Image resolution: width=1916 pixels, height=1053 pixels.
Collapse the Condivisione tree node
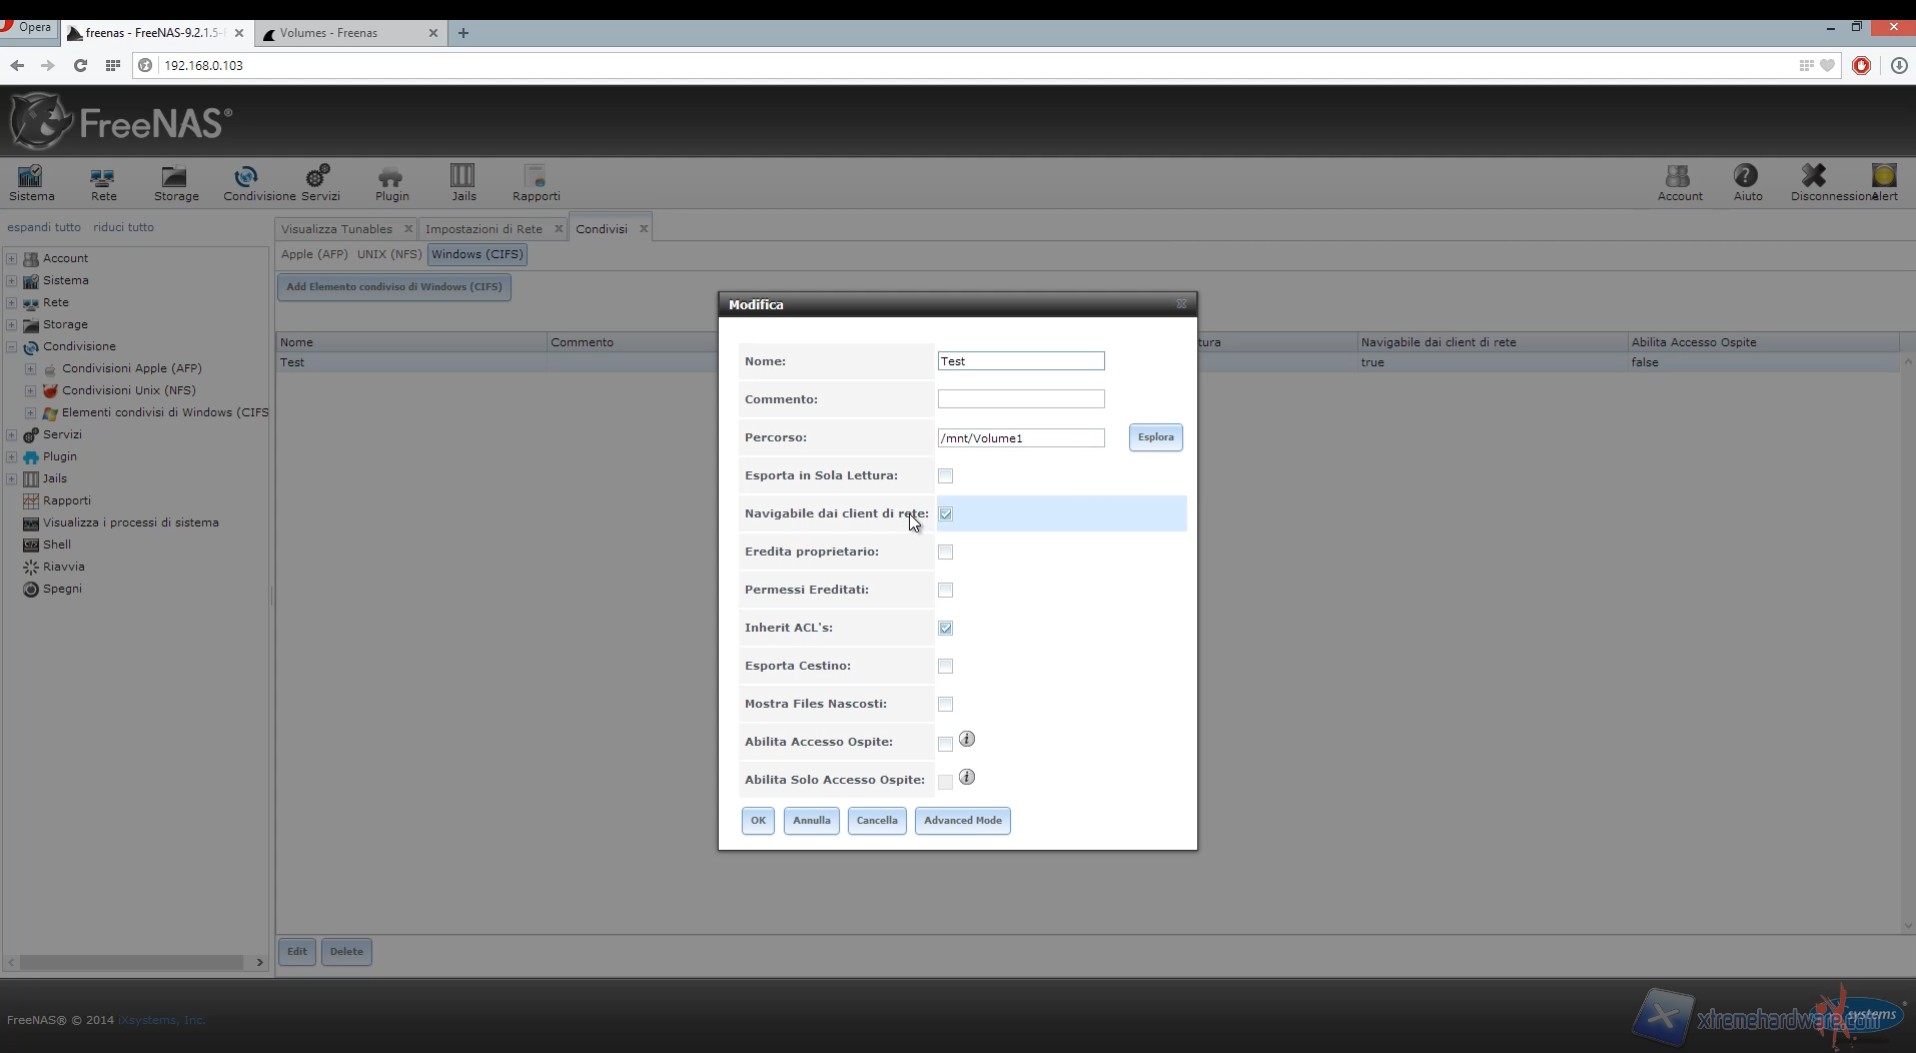[12, 347]
